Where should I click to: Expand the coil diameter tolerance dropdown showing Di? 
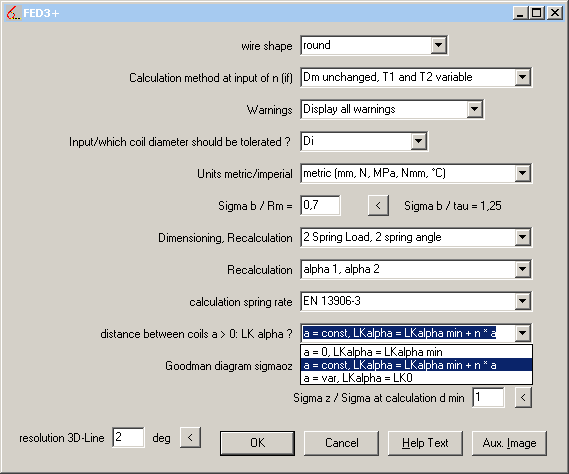click(418, 141)
